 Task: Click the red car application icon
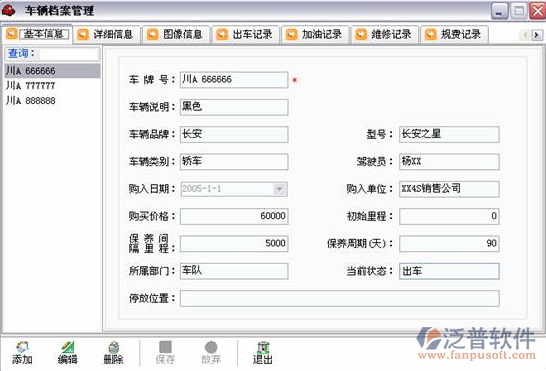(9, 10)
